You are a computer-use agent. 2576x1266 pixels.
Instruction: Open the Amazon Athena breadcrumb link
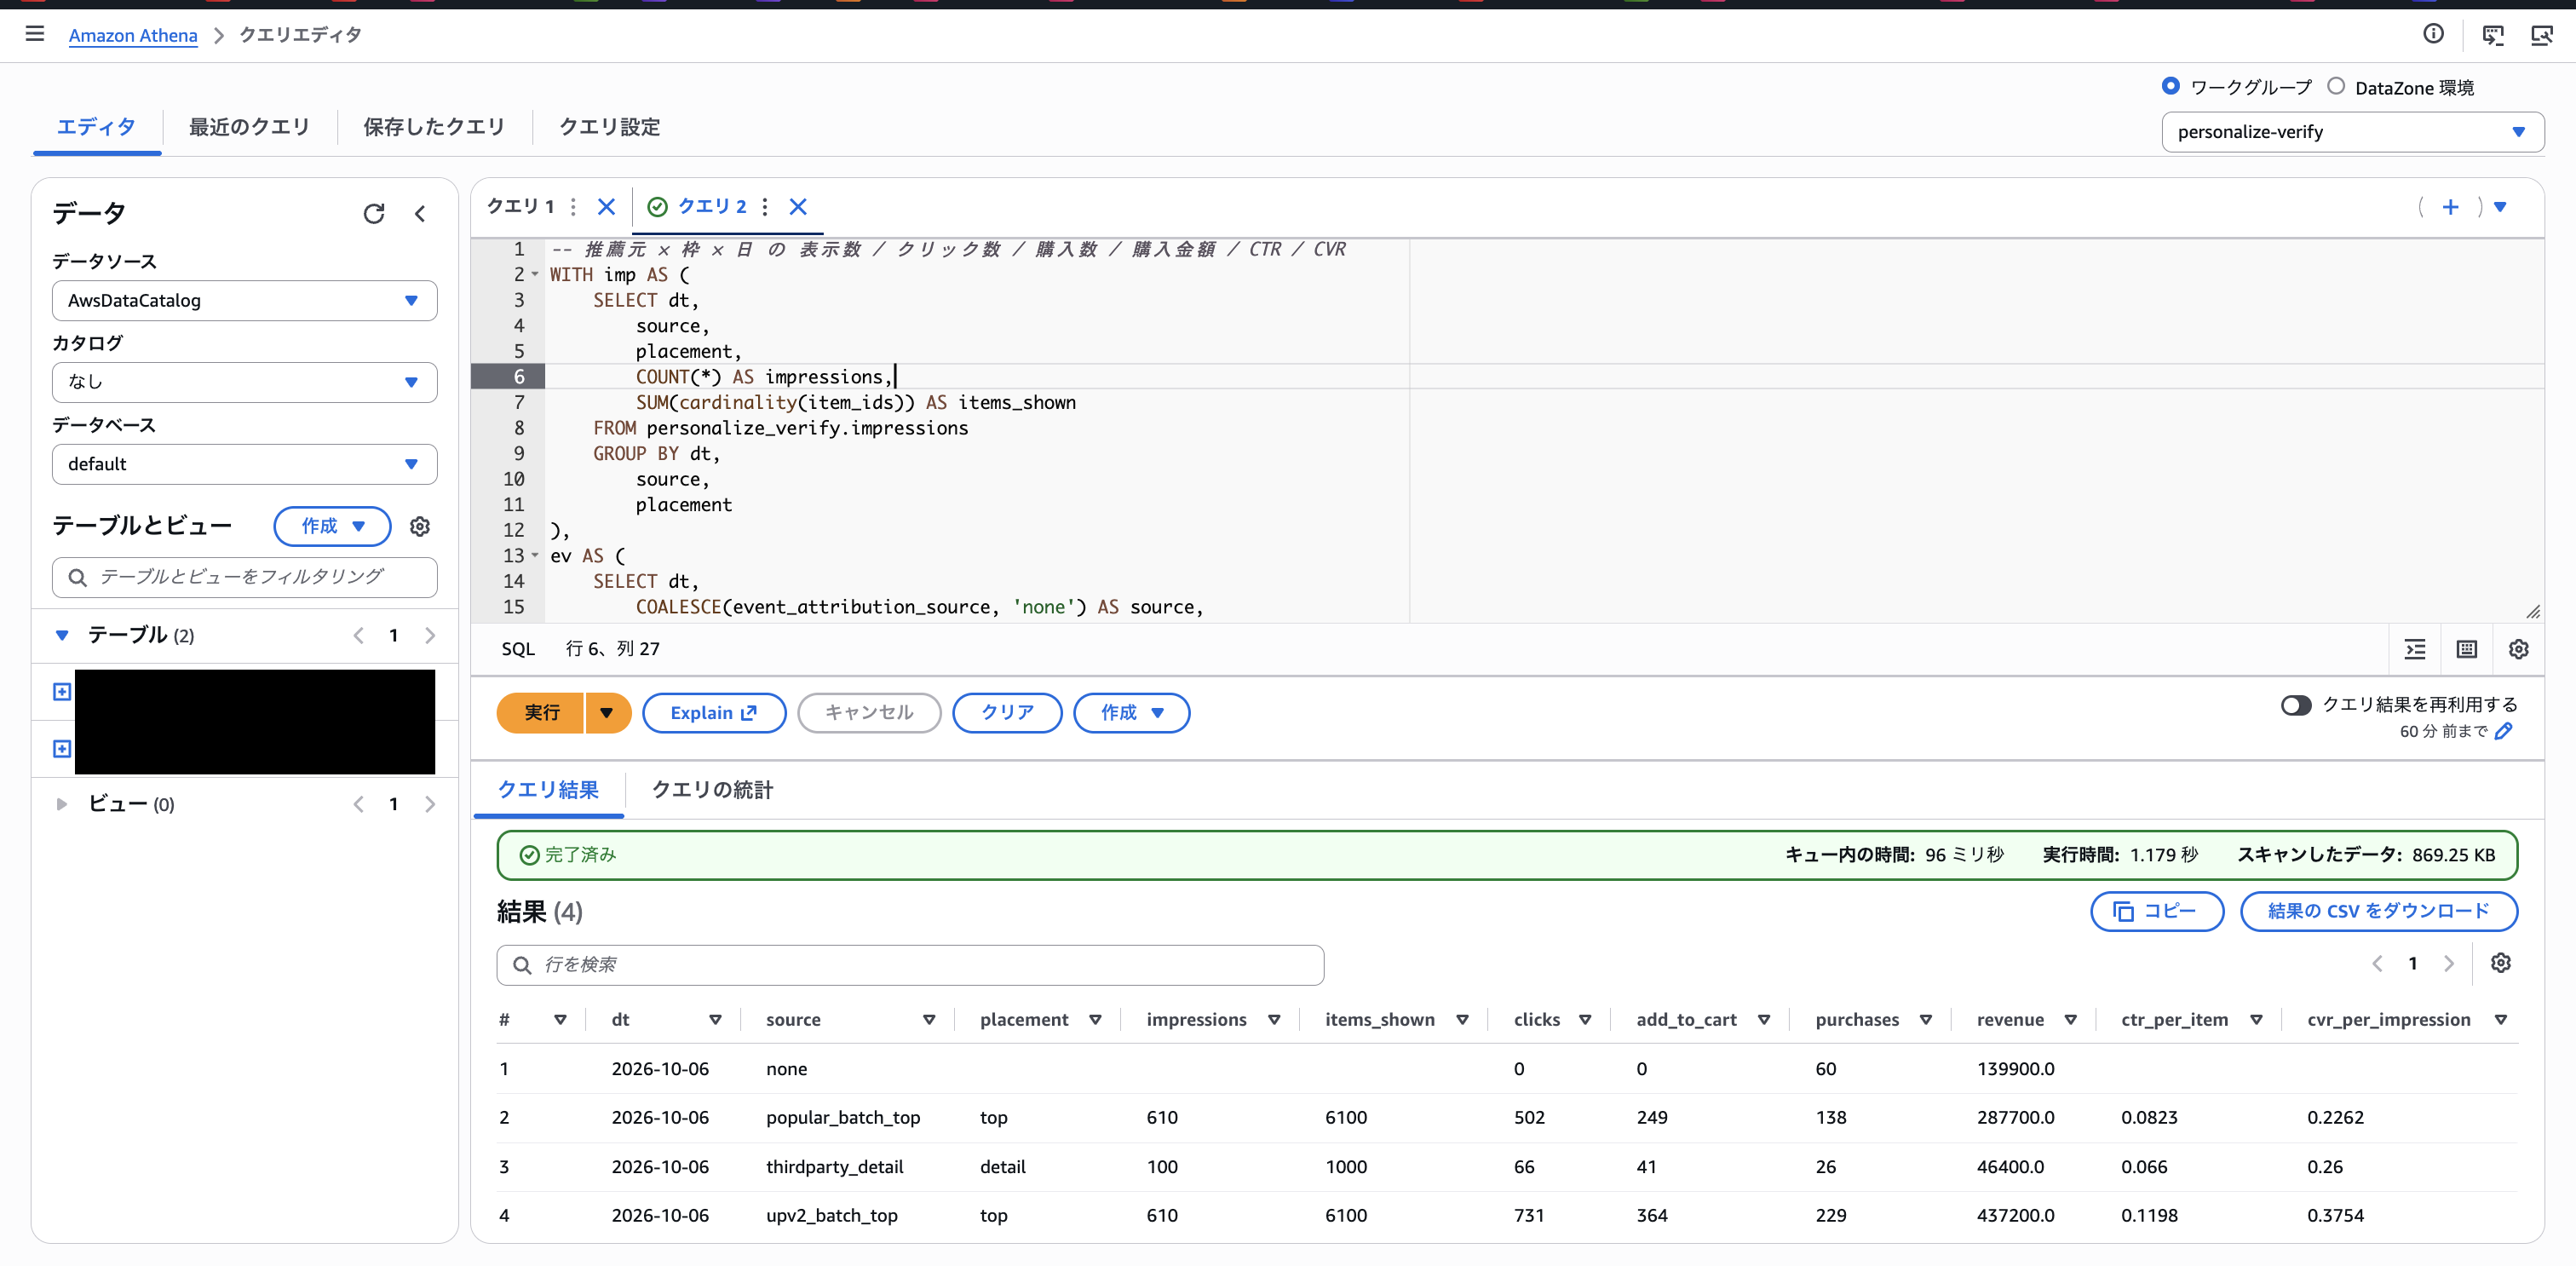pos(133,35)
